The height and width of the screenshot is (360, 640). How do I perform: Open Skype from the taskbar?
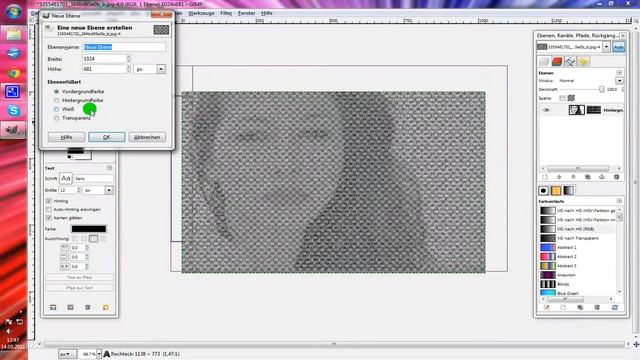(13, 110)
